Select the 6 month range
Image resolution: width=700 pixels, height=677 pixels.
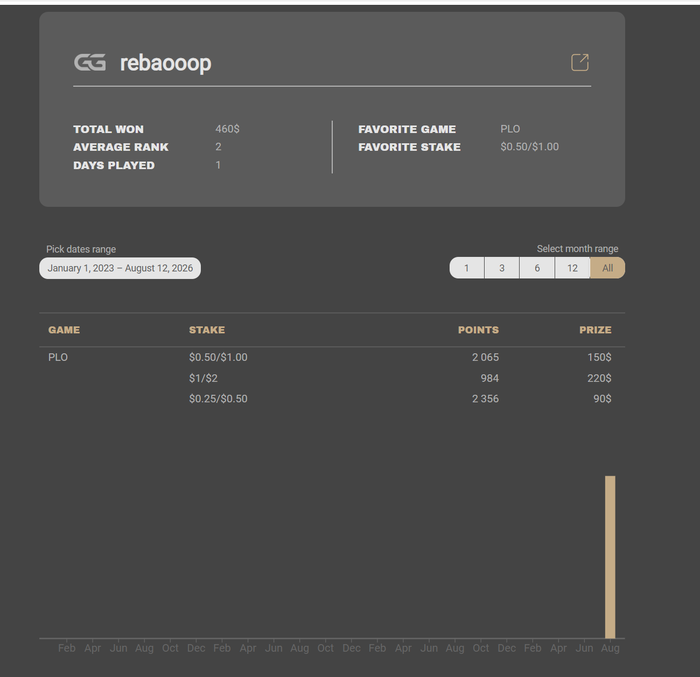tap(537, 268)
